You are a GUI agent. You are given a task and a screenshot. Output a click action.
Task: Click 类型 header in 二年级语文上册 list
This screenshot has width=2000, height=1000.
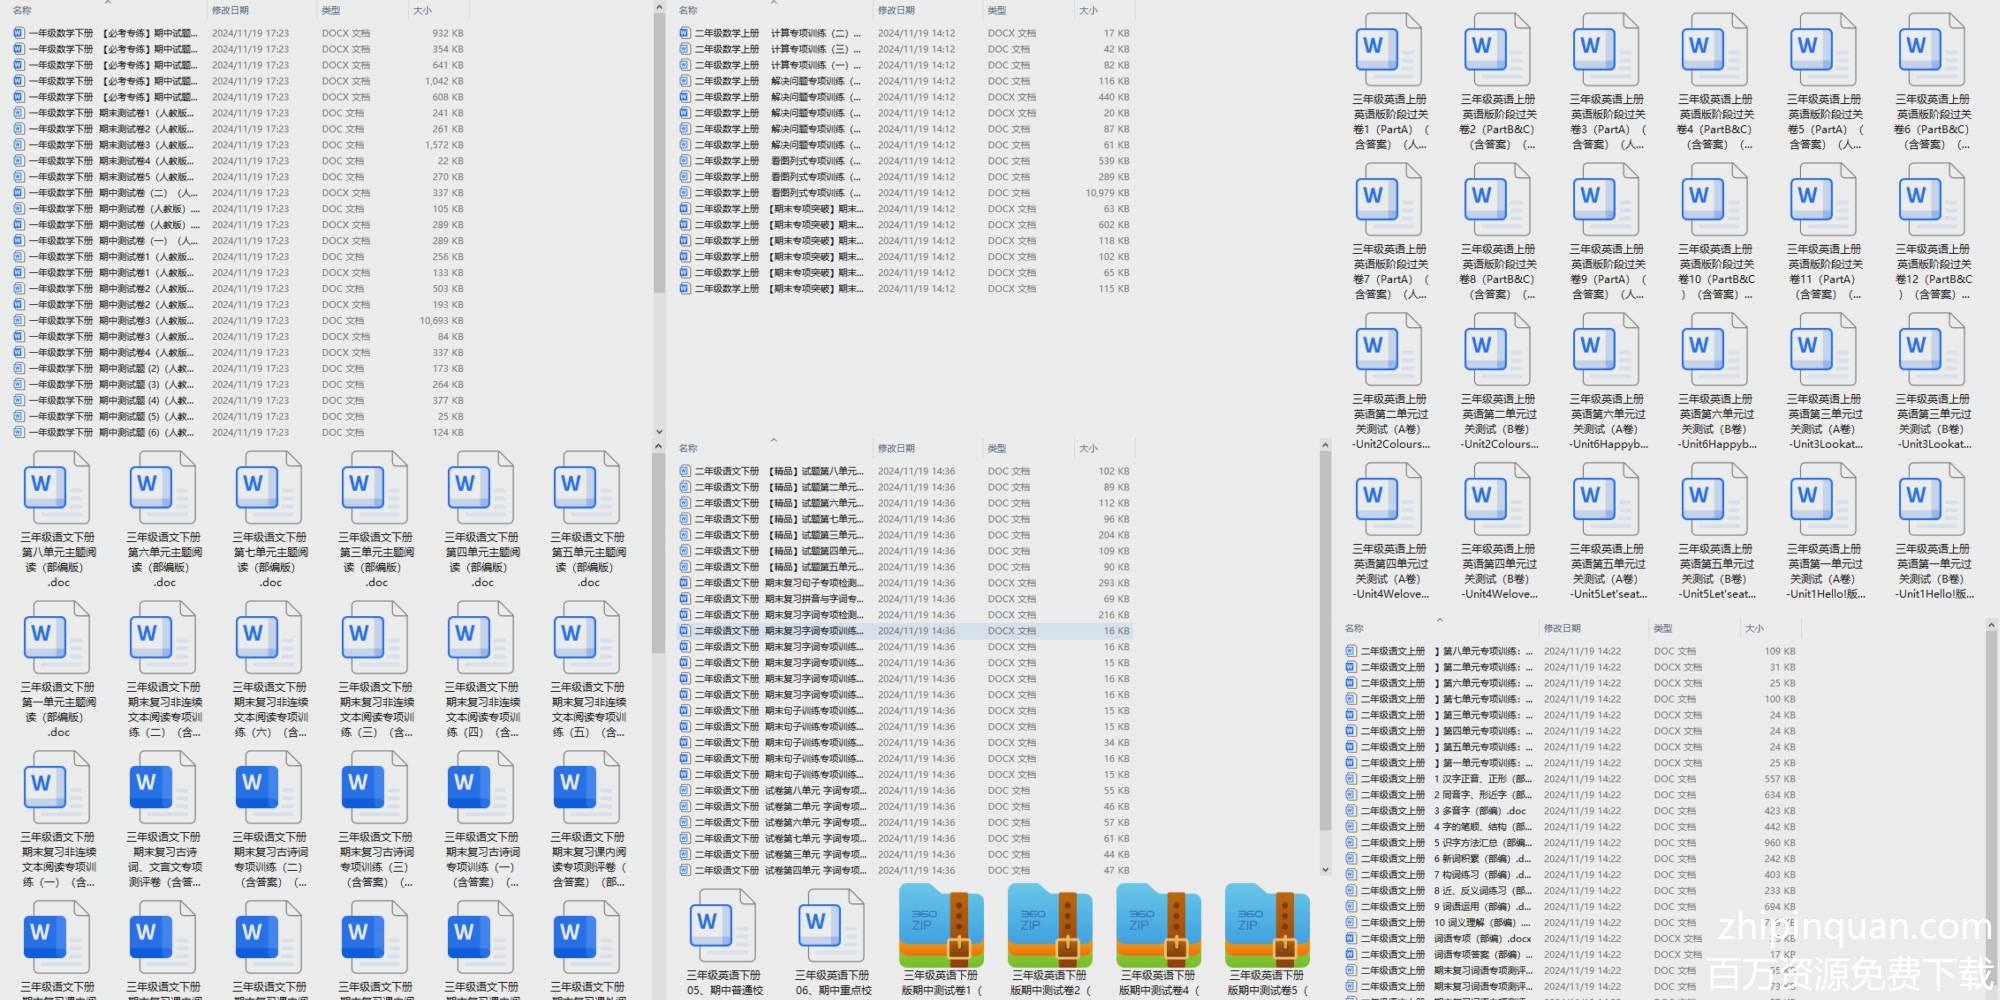point(1663,628)
